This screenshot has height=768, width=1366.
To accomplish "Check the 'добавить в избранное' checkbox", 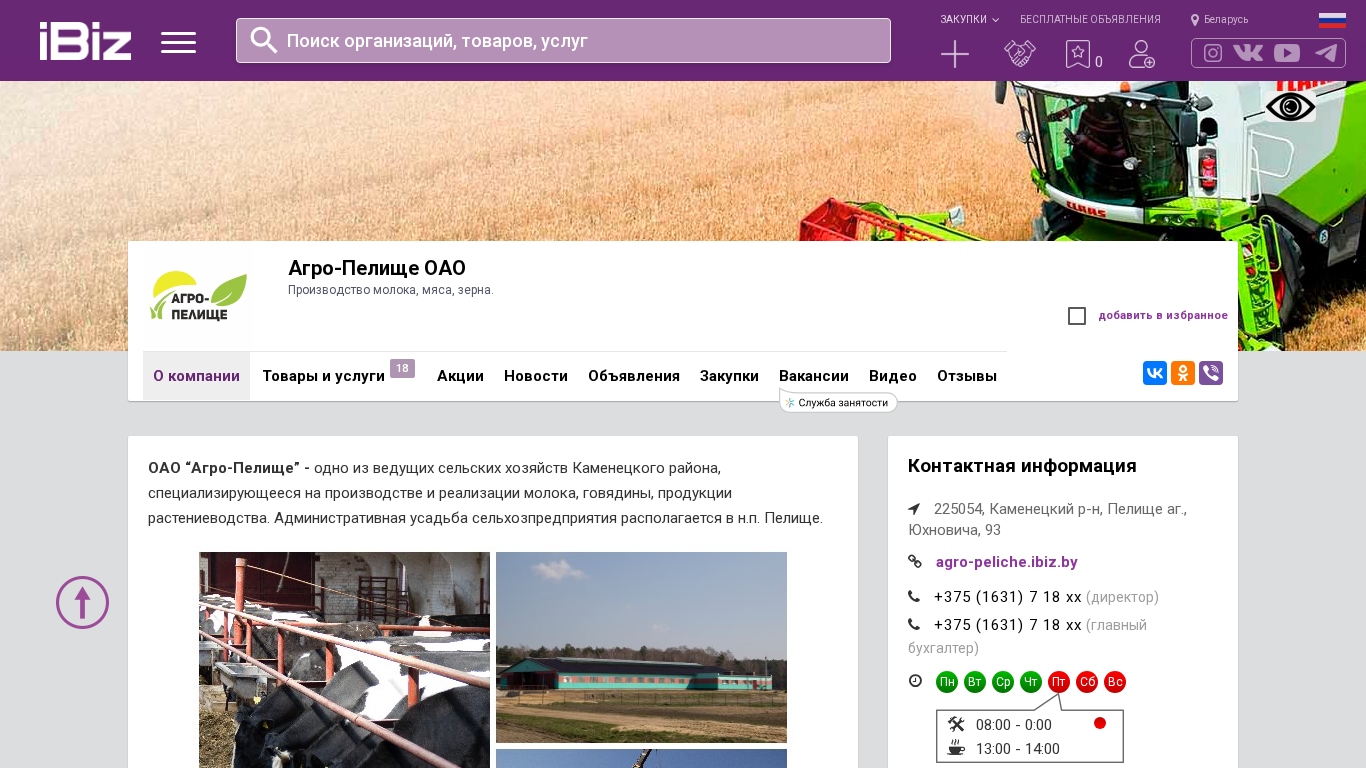I will (x=1077, y=316).
